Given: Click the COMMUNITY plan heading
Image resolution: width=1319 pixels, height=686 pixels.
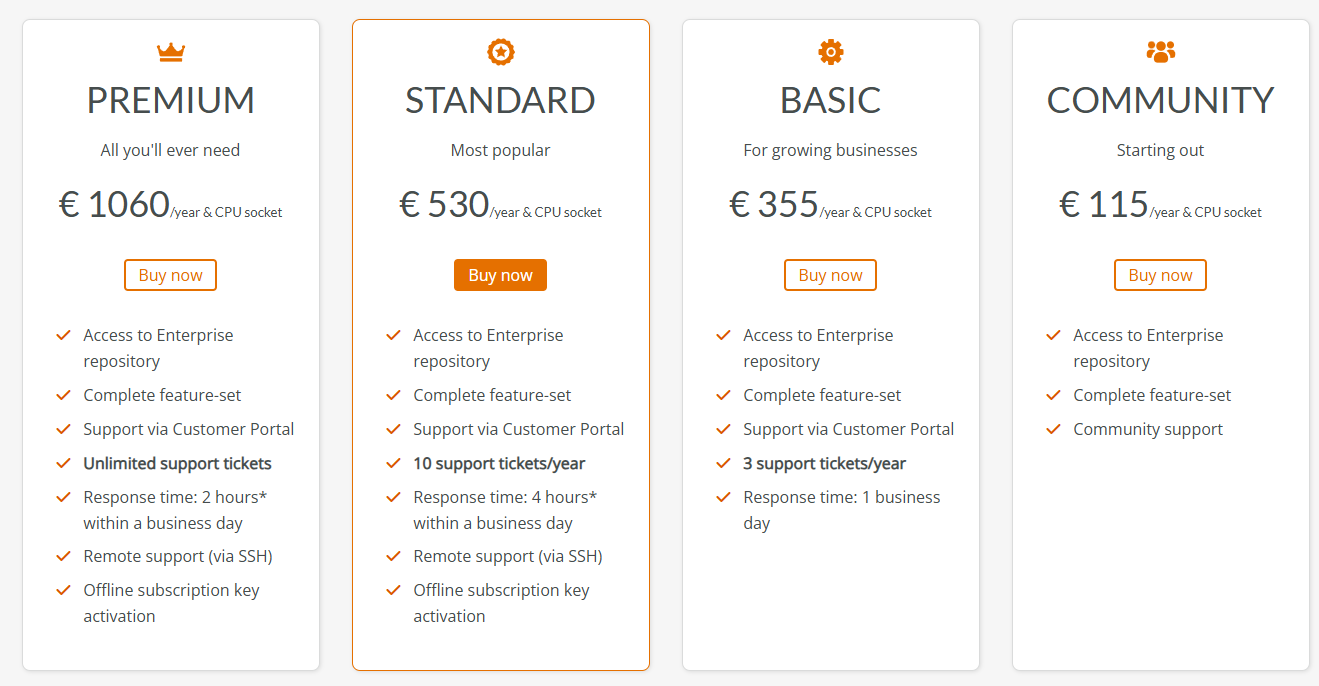Looking at the screenshot, I should [1160, 101].
